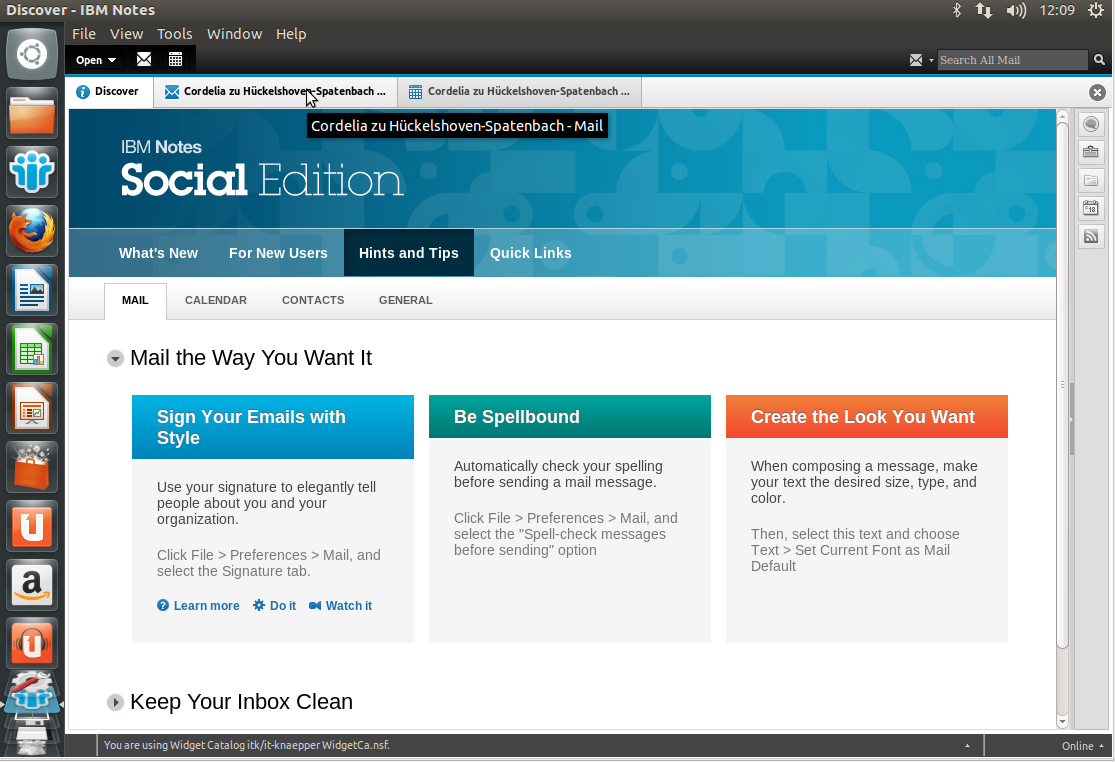Viewport: 1115px width, 762px height.
Task: Launch the Files manager from the launcher
Action: [32, 113]
